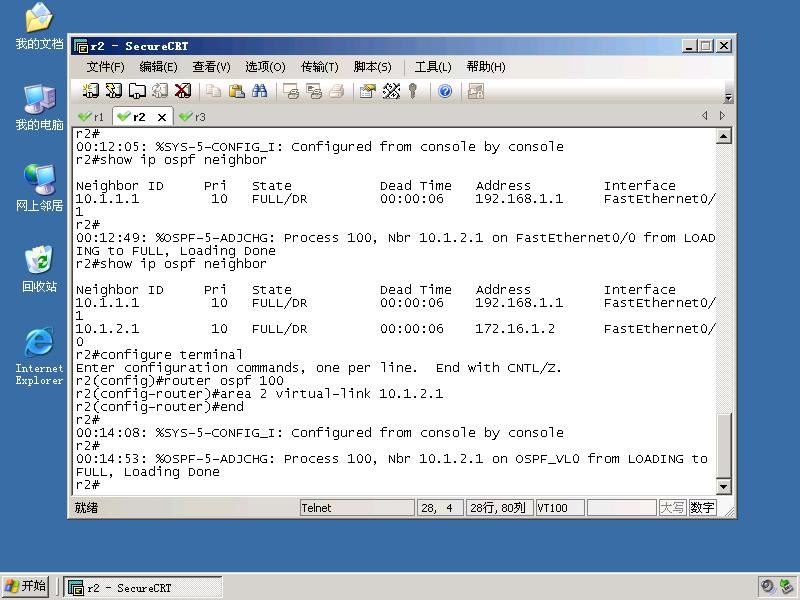Click the Find binoculars icon
The height and width of the screenshot is (600, 800).
(259, 91)
